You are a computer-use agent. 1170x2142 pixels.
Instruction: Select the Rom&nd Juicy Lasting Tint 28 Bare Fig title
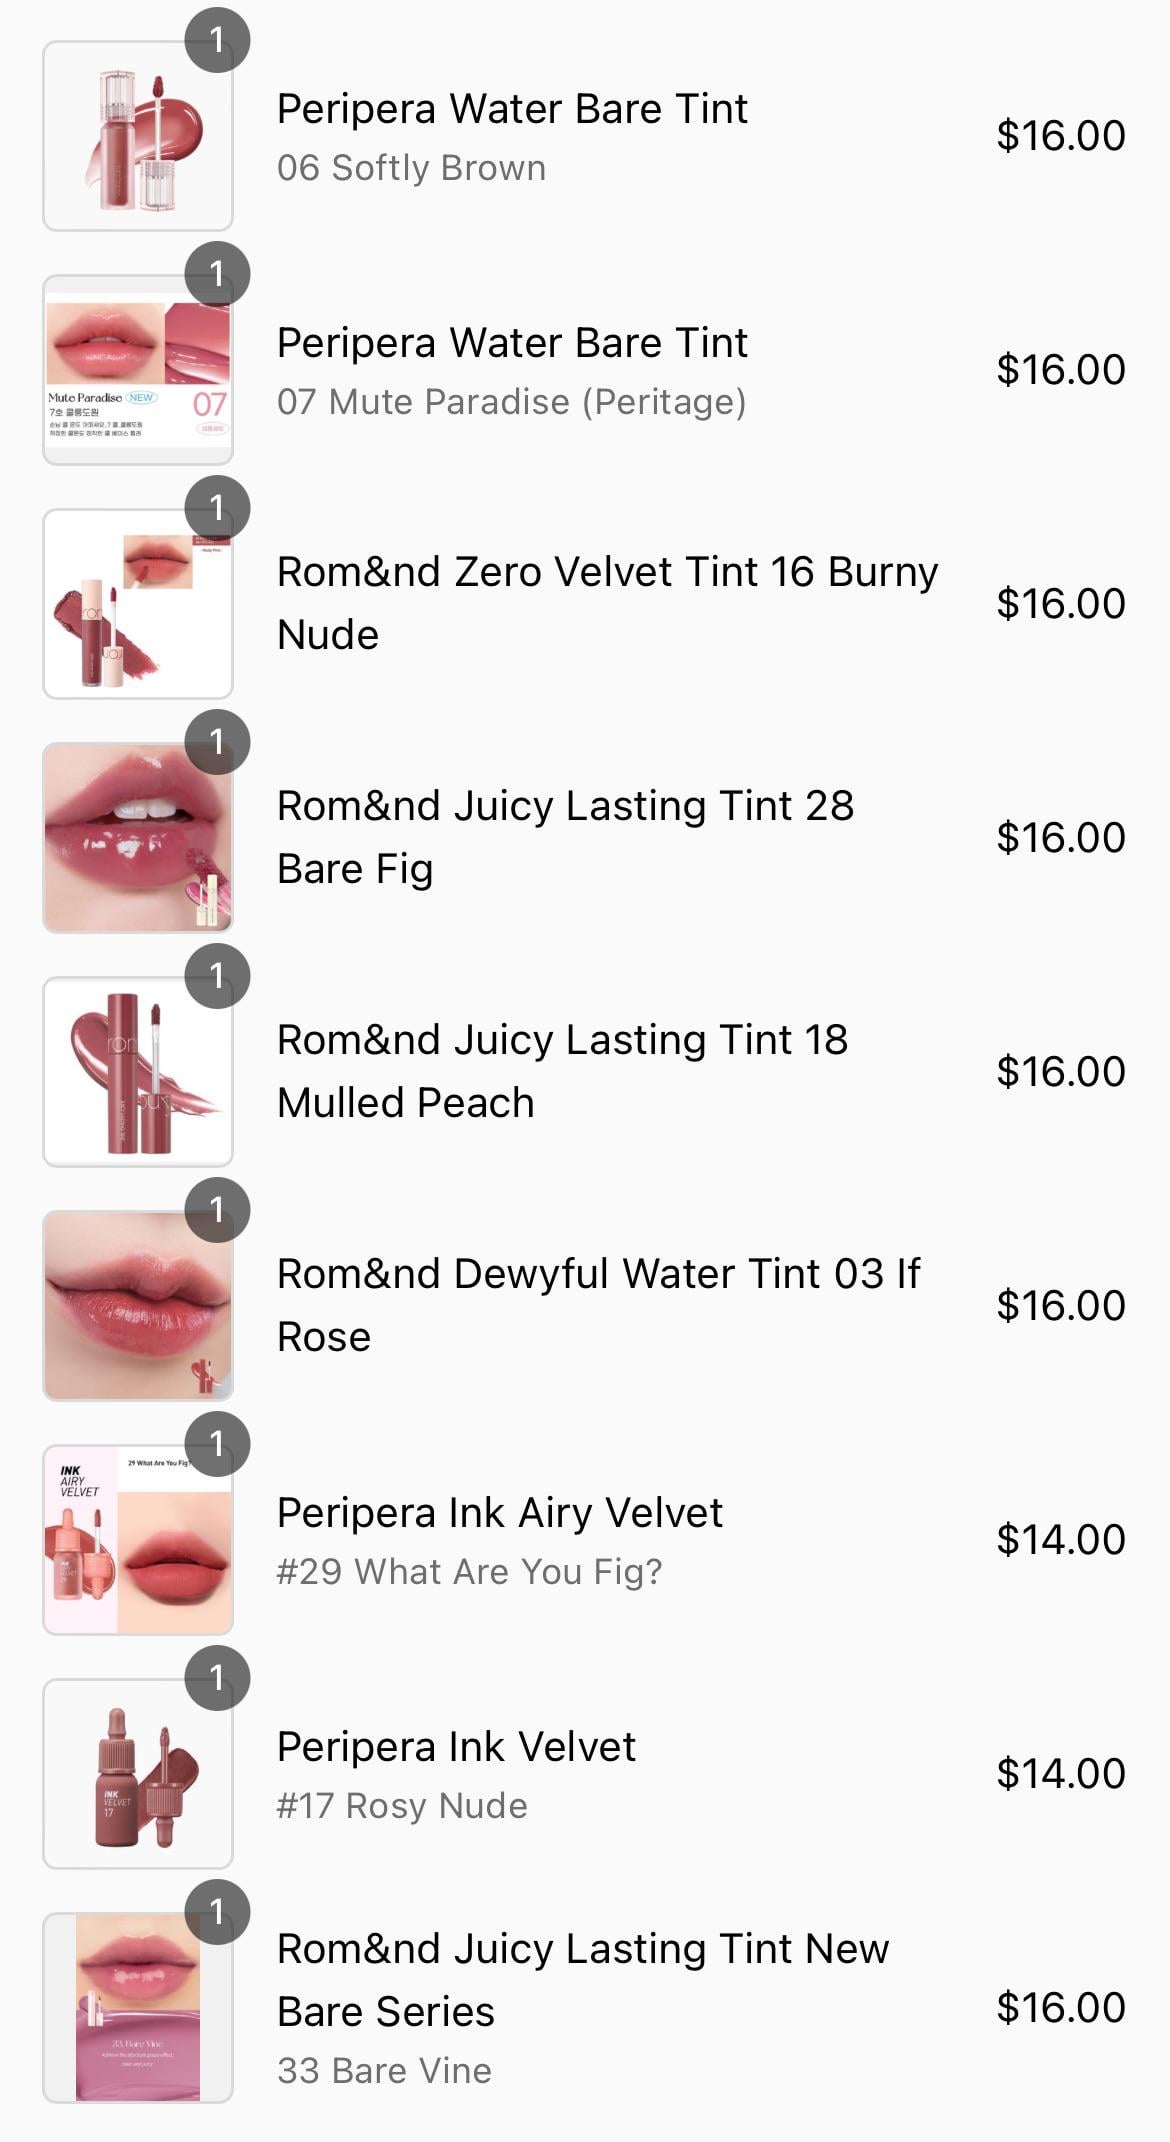[x=565, y=837]
